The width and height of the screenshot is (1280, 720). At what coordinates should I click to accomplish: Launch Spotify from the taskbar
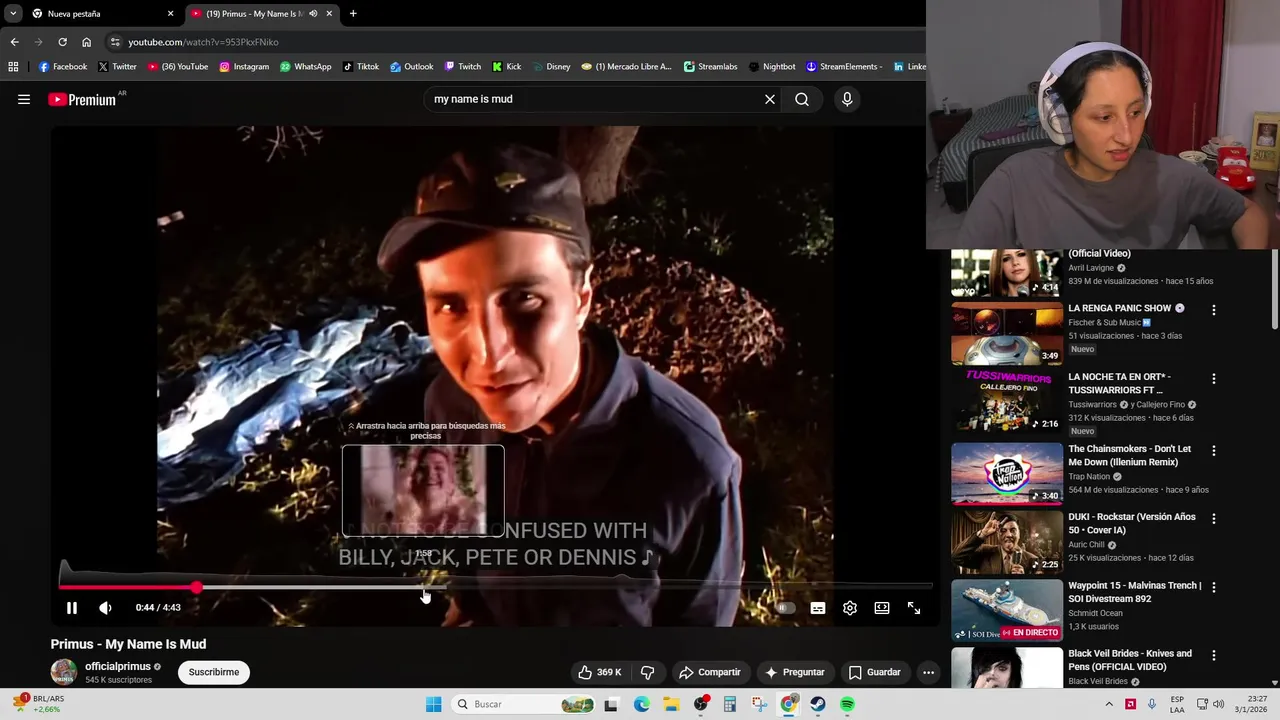point(847,704)
